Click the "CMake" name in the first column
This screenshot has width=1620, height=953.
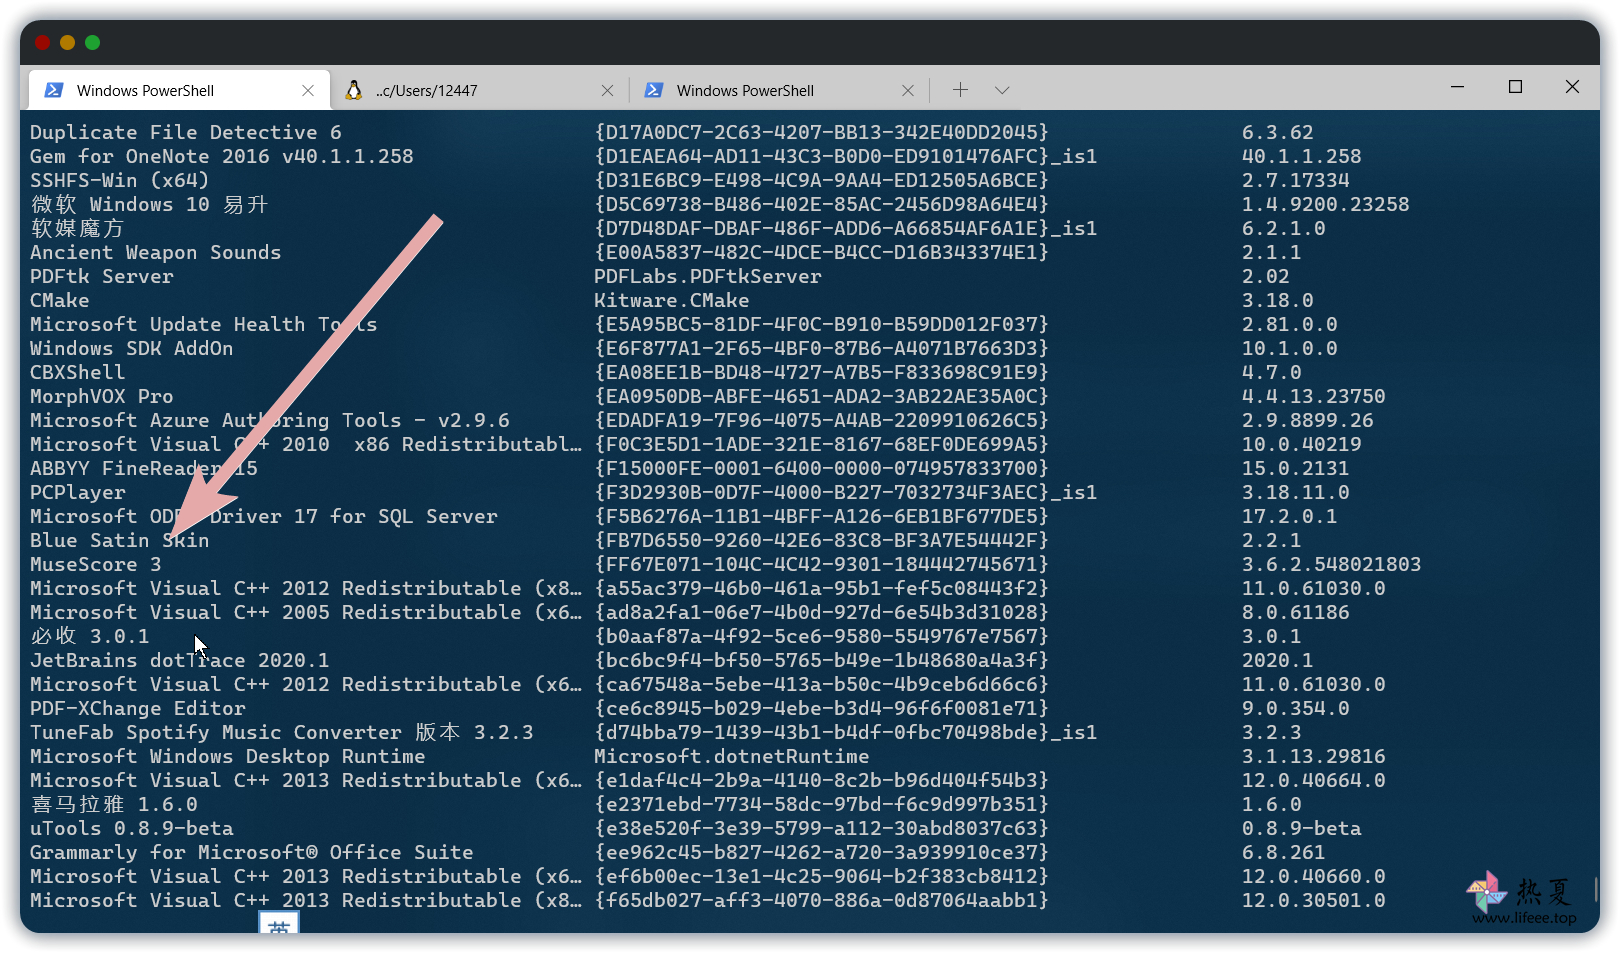[x=60, y=300]
